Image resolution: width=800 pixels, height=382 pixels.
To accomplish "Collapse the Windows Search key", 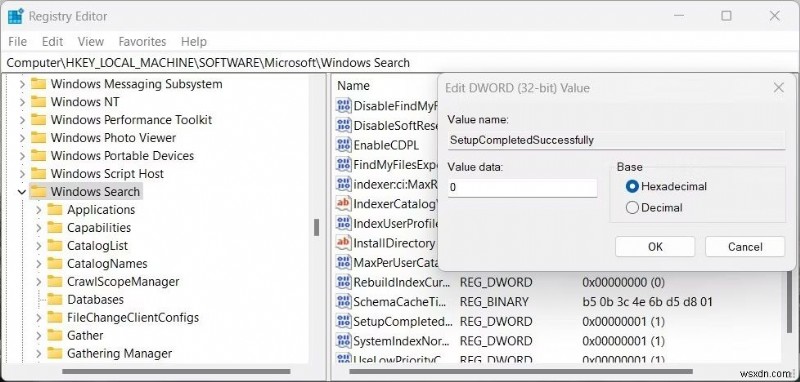I will [22, 192].
